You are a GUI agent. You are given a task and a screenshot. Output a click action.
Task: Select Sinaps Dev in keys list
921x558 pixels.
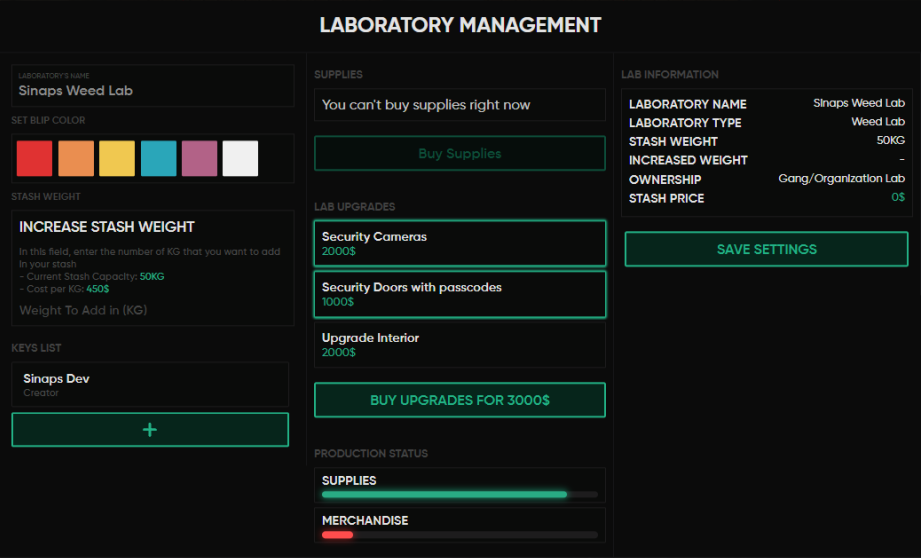(x=150, y=385)
